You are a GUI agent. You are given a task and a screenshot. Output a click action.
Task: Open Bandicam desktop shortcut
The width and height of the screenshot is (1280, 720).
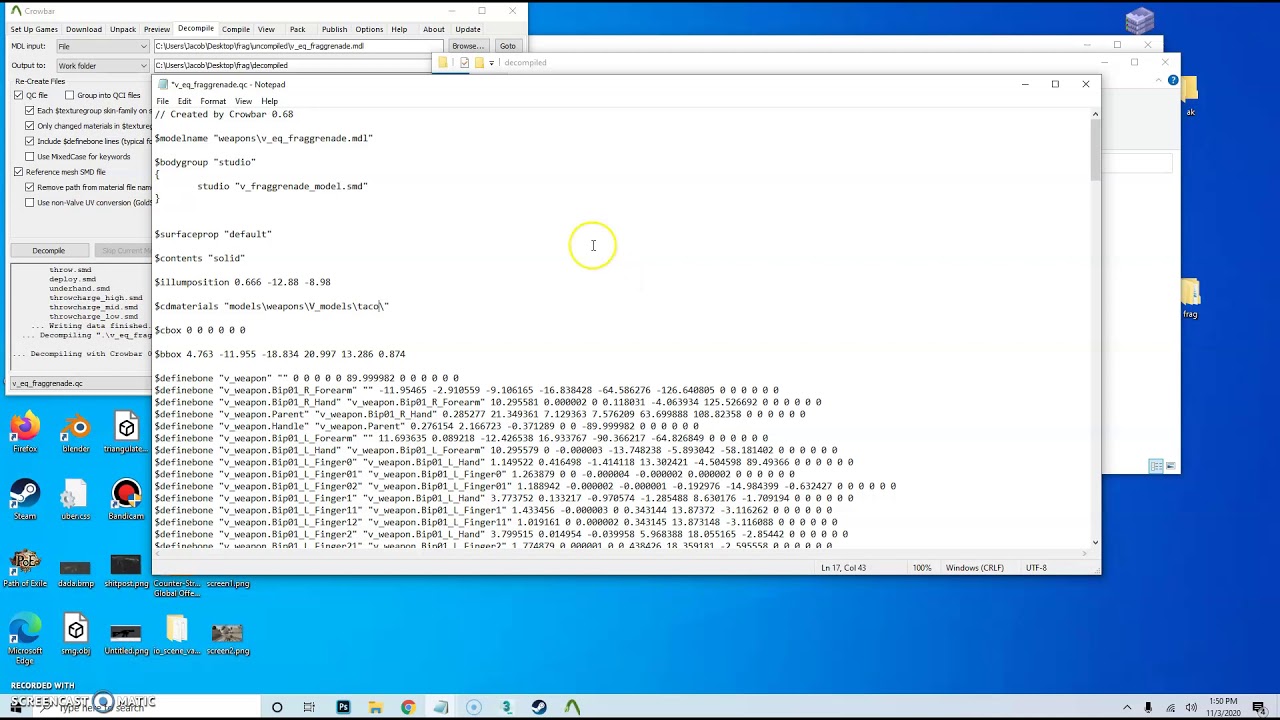point(126,500)
